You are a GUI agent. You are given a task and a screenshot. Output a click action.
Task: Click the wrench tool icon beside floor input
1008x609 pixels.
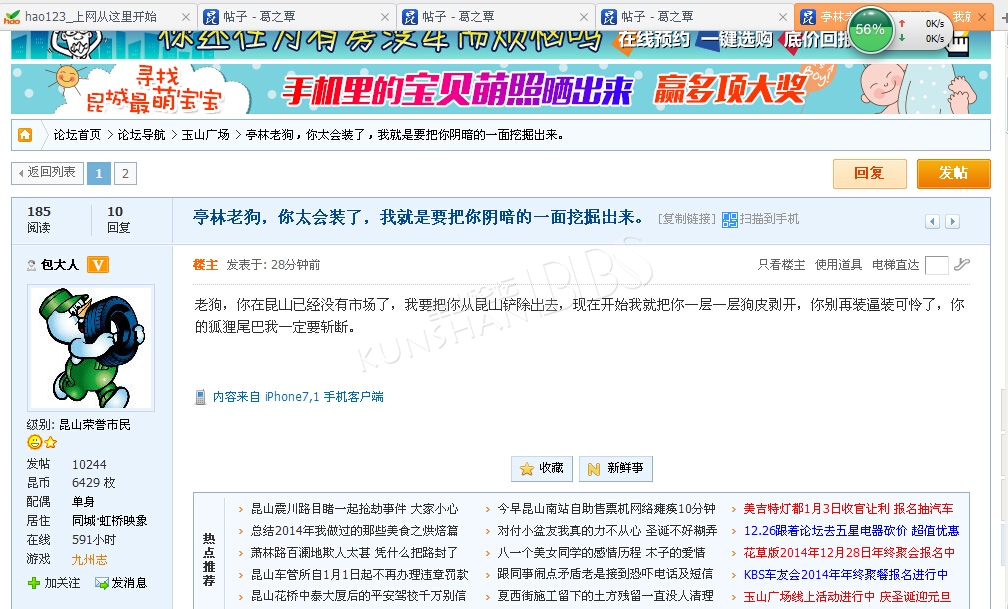962,264
